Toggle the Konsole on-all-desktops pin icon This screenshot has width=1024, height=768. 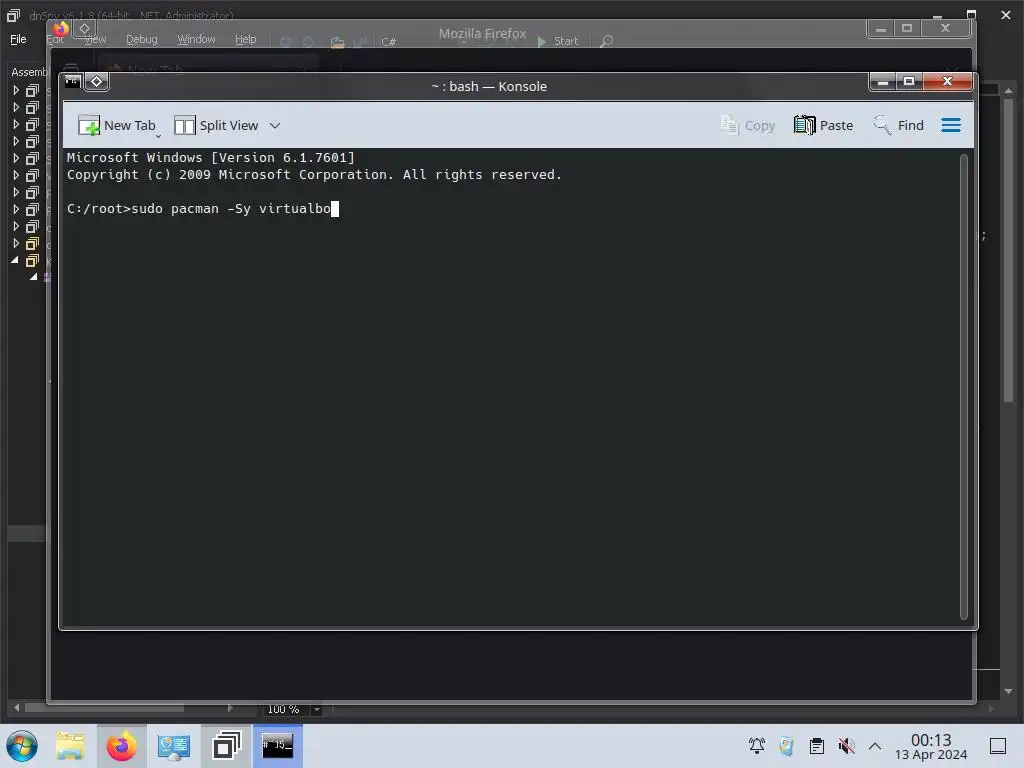[x=97, y=82]
